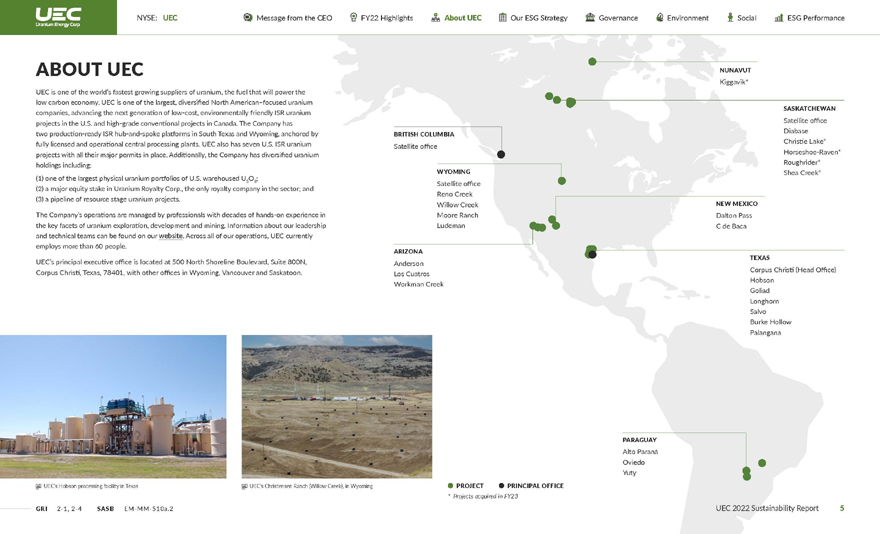Image resolution: width=880 pixels, height=534 pixels.
Task: Click the camera icon beside Hobson caption
Action: pos(38,486)
